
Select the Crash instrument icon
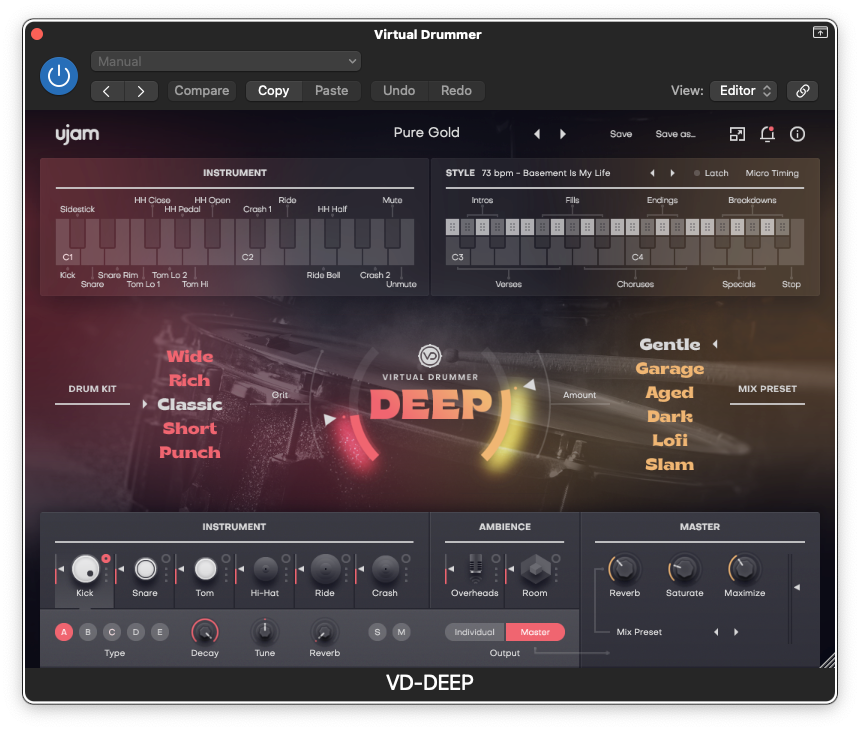pyautogui.click(x=385, y=569)
